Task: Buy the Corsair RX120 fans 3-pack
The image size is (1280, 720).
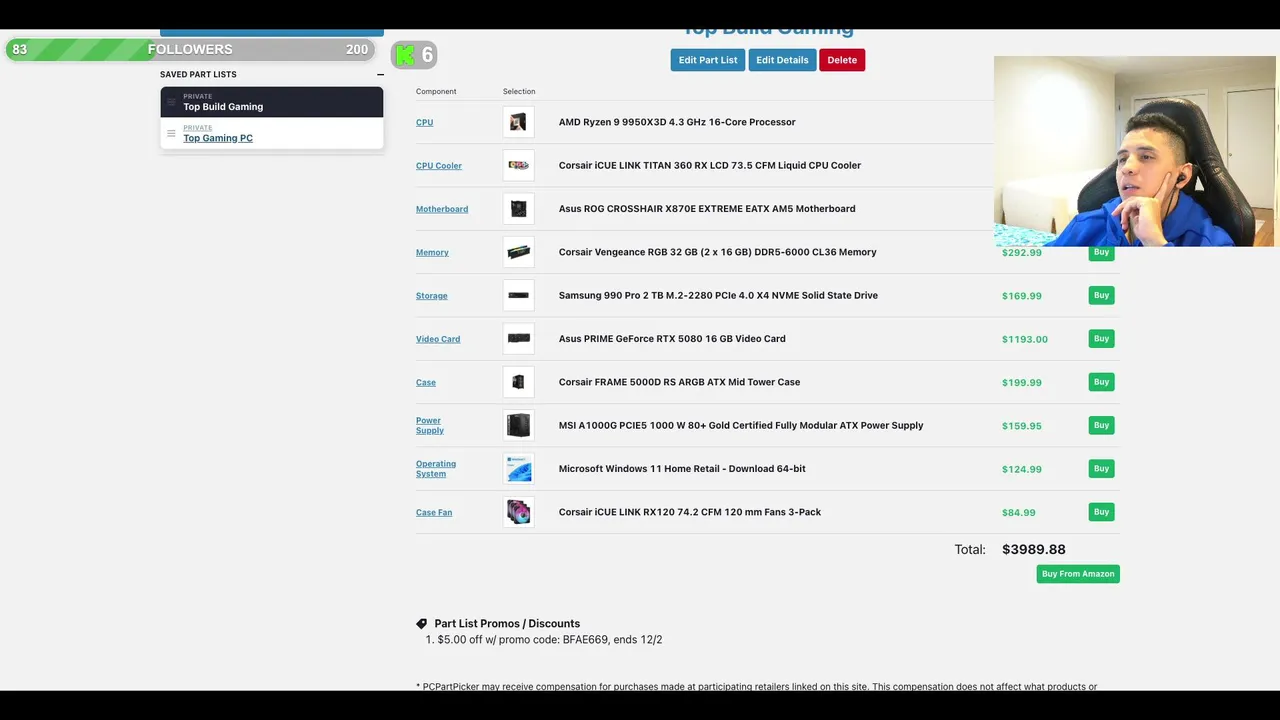Action: tap(1101, 512)
